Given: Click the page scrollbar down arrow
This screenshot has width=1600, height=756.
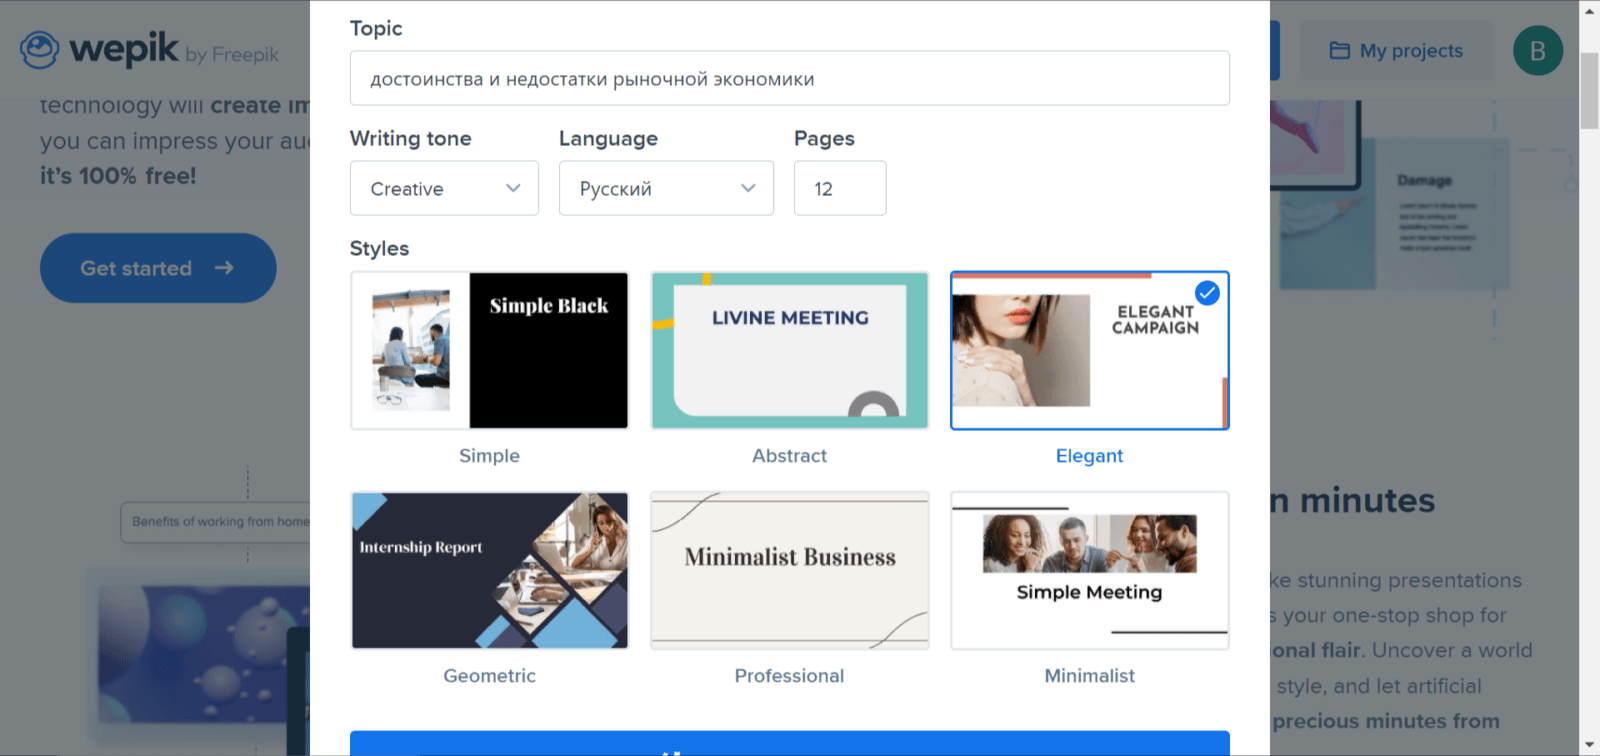Looking at the screenshot, I should tap(1589, 745).
